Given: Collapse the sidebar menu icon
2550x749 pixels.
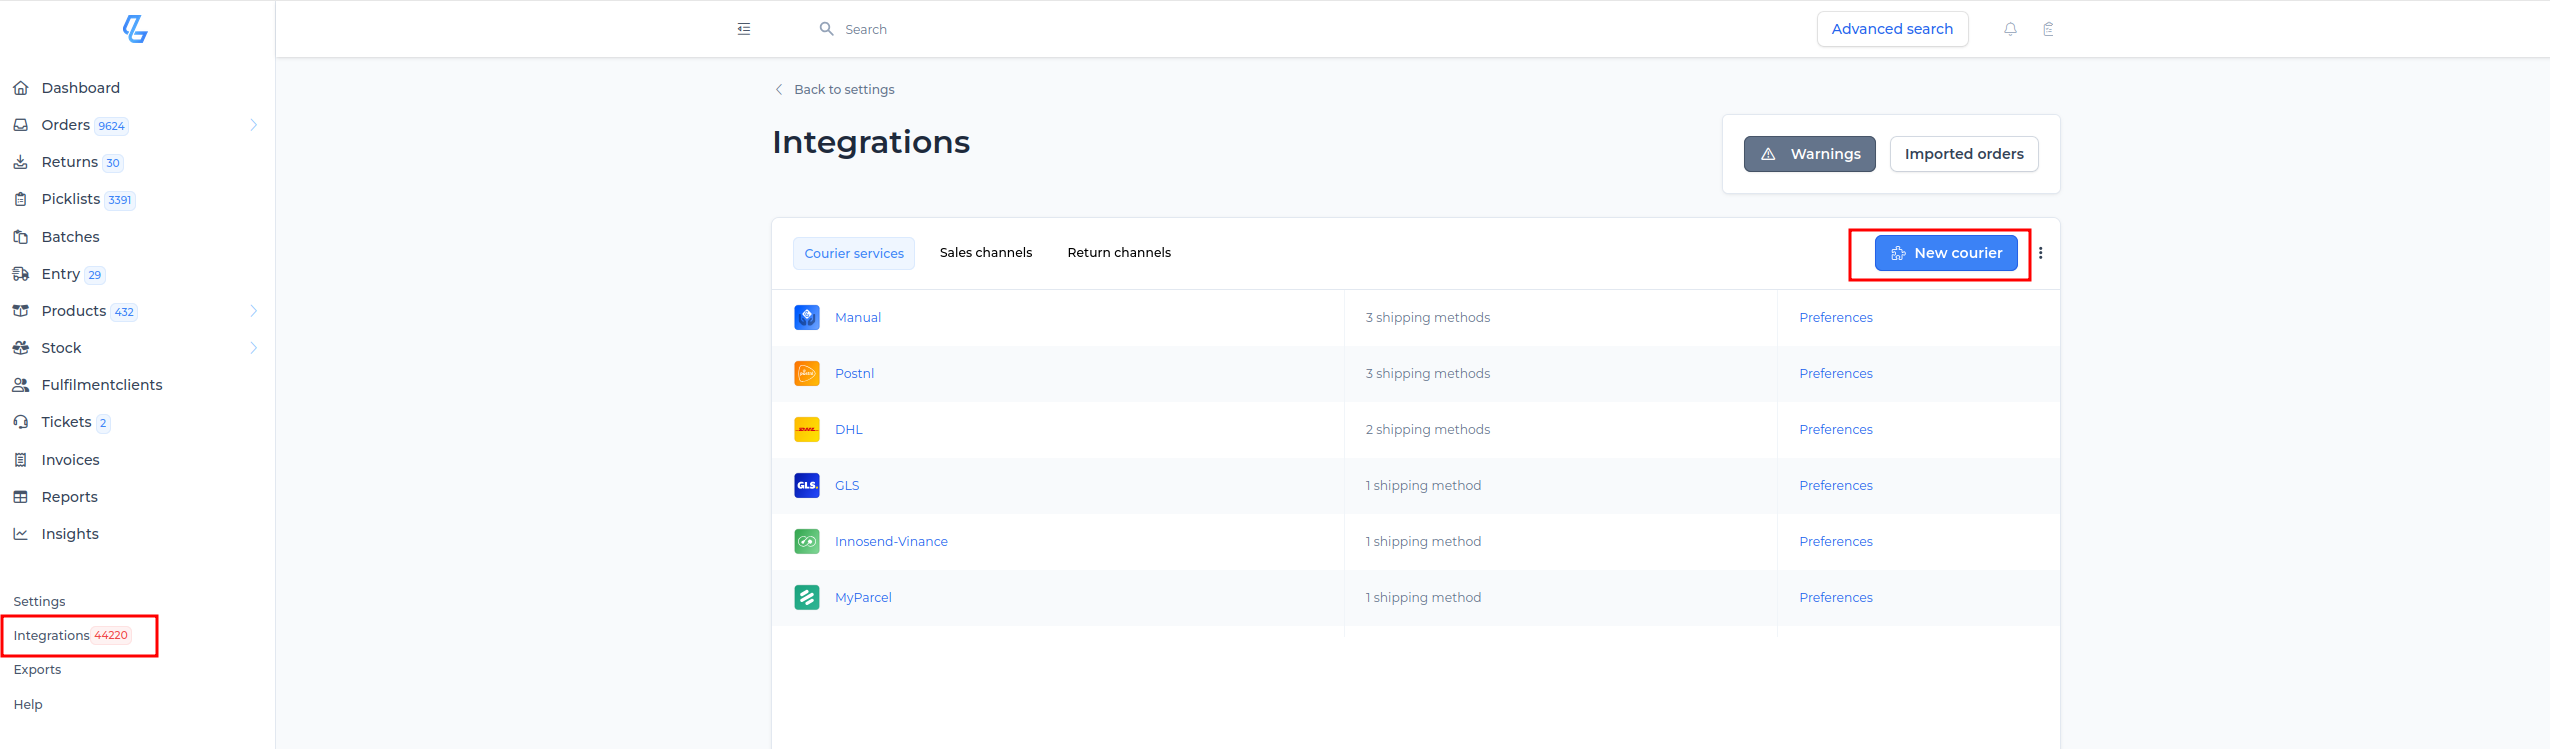Looking at the screenshot, I should (x=744, y=29).
